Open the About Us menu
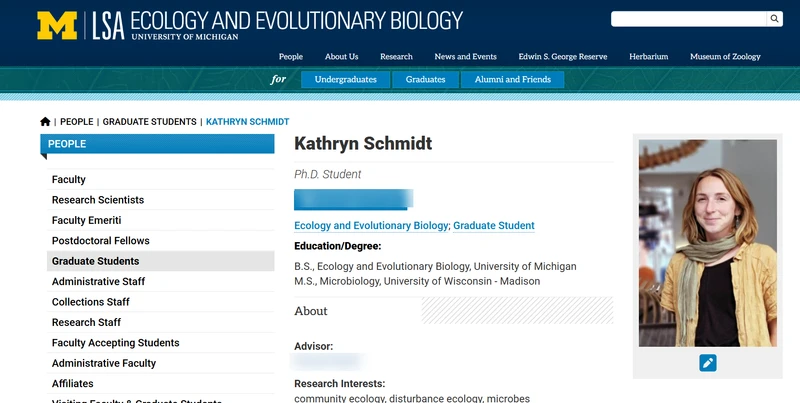800x403 pixels. (x=341, y=57)
